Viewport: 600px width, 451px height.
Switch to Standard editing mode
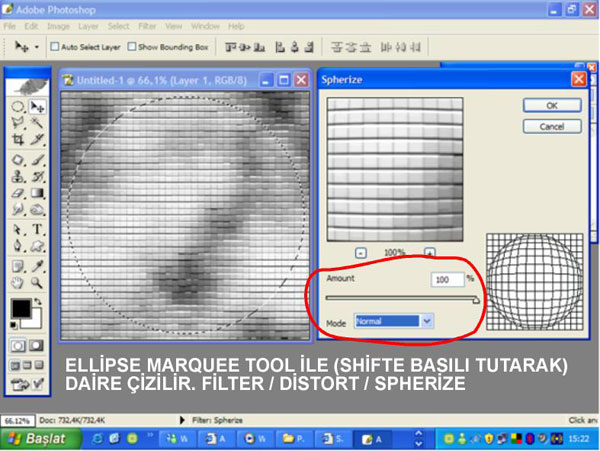(x=18, y=346)
